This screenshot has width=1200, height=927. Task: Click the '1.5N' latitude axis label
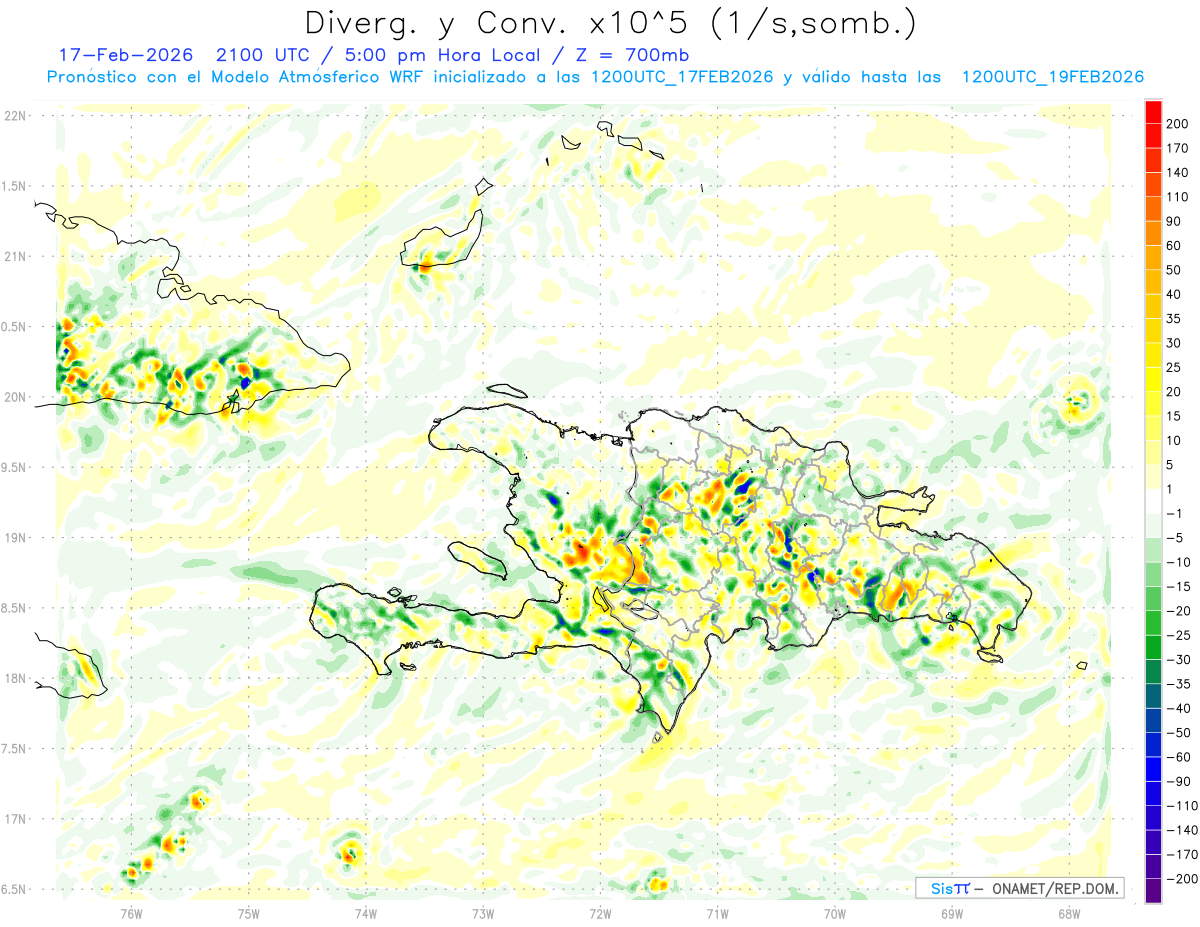tap(14, 186)
